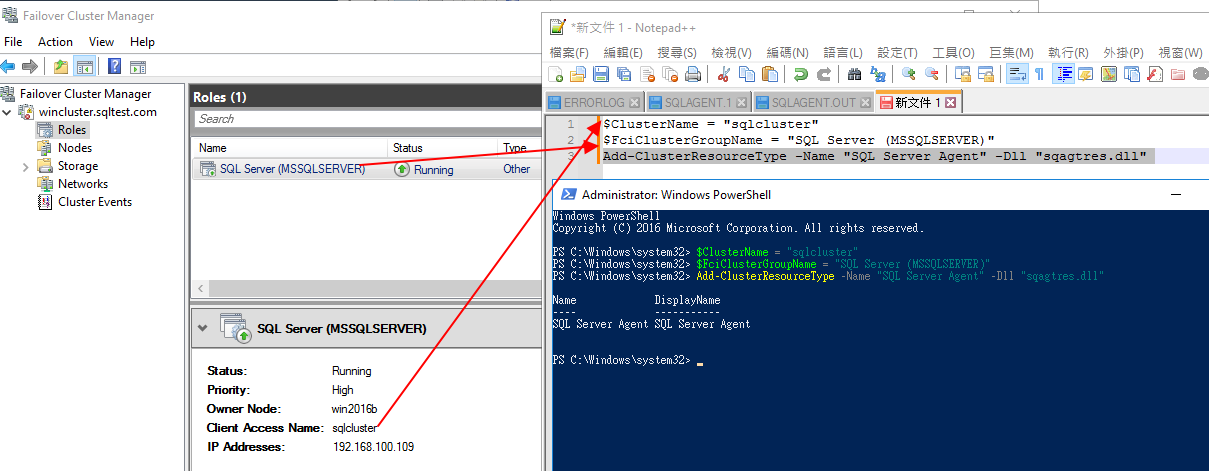Screen dimensions: 1209x471
Task: Open Notepad++ 外掛(P) menu
Action: (x=1123, y=52)
